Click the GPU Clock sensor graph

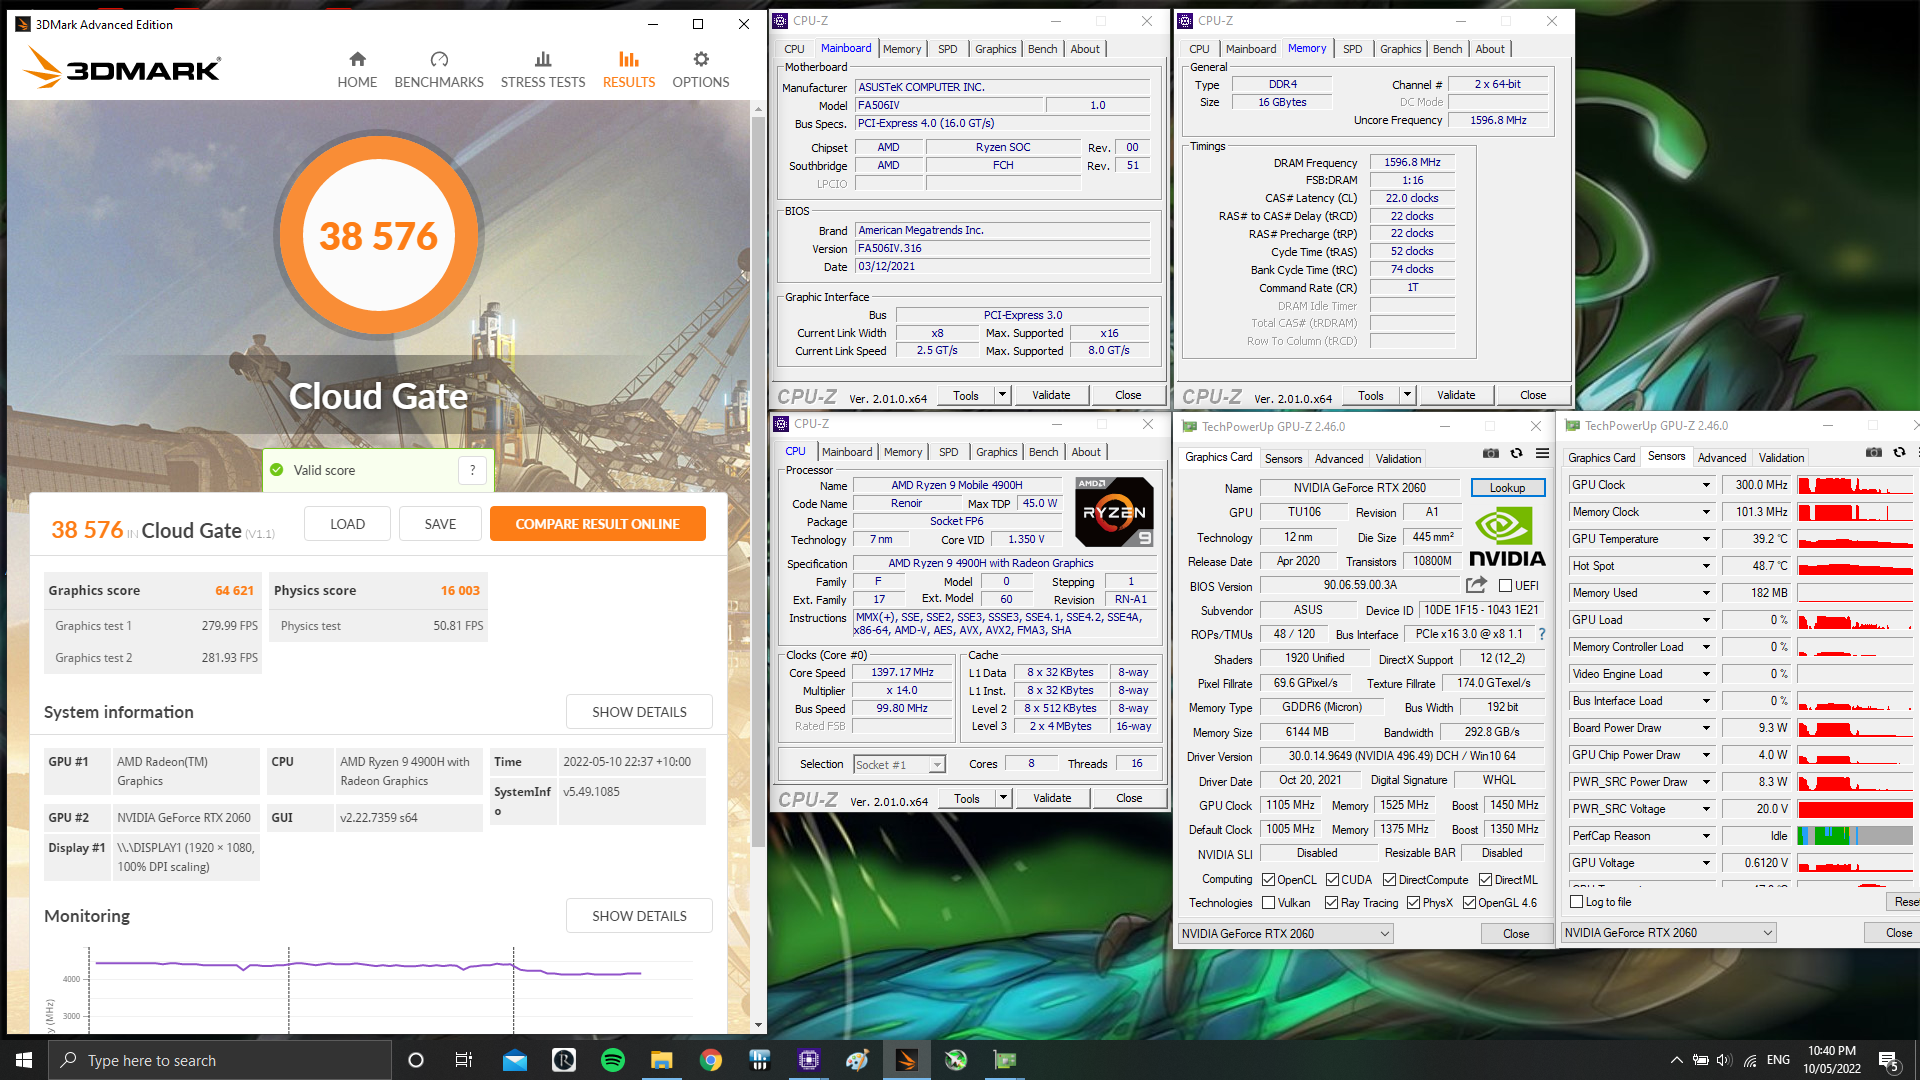[1855, 485]
